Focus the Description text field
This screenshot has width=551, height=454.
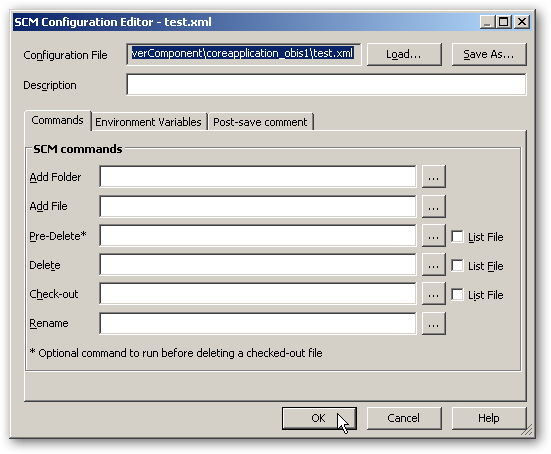[x=326, y=84]
